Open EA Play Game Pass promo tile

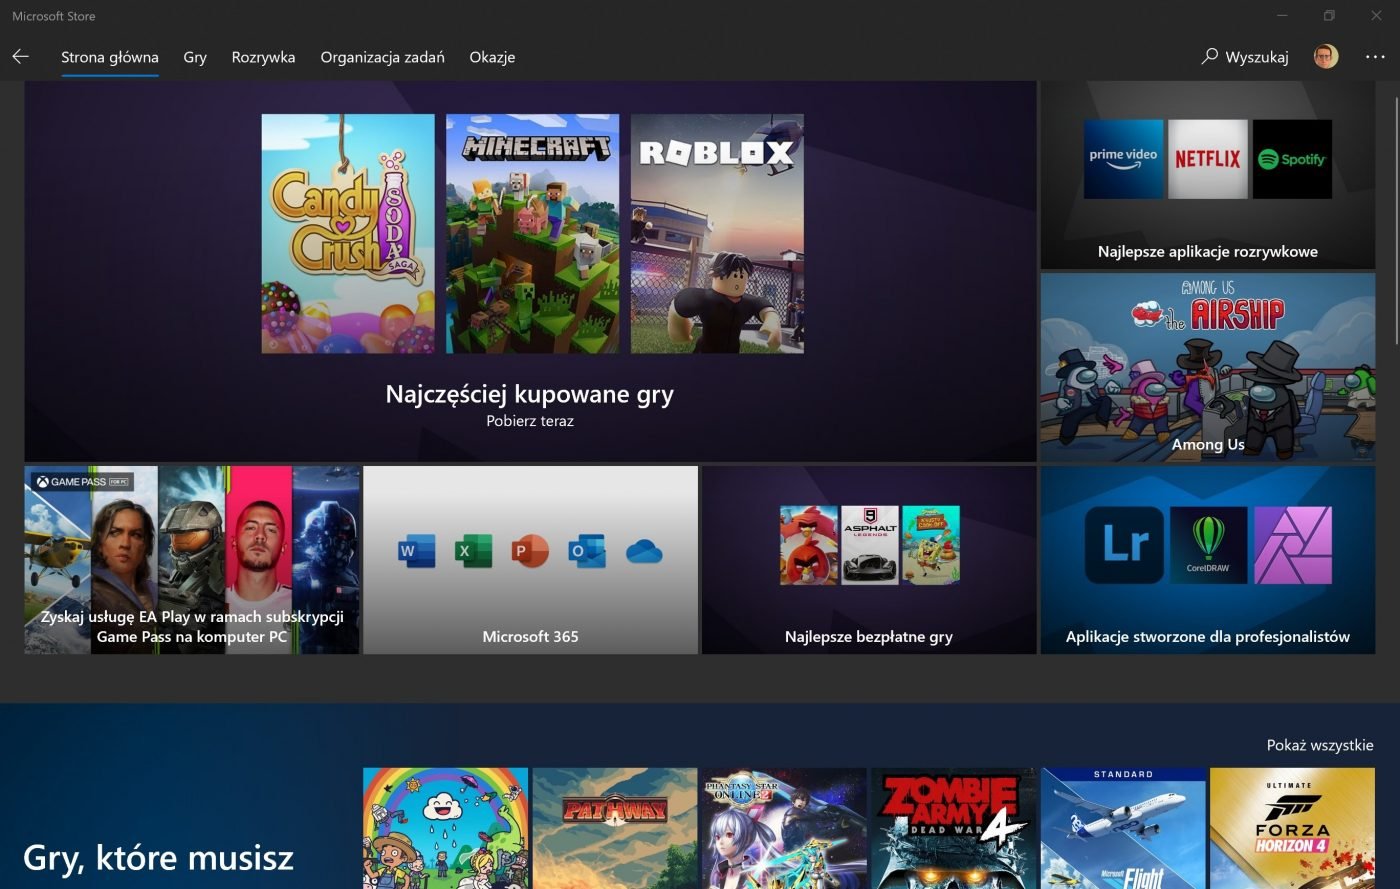click(192, 560)
